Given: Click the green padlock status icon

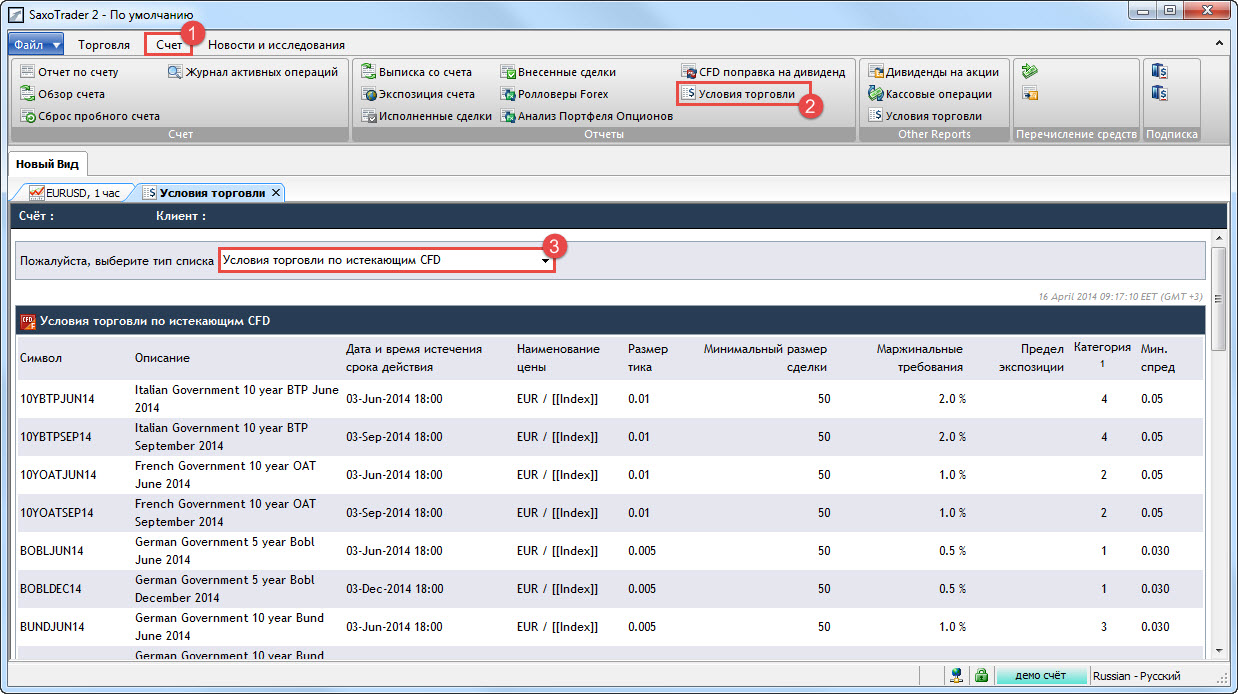Looking at the screenshot, I should click(x=981, y=676).
